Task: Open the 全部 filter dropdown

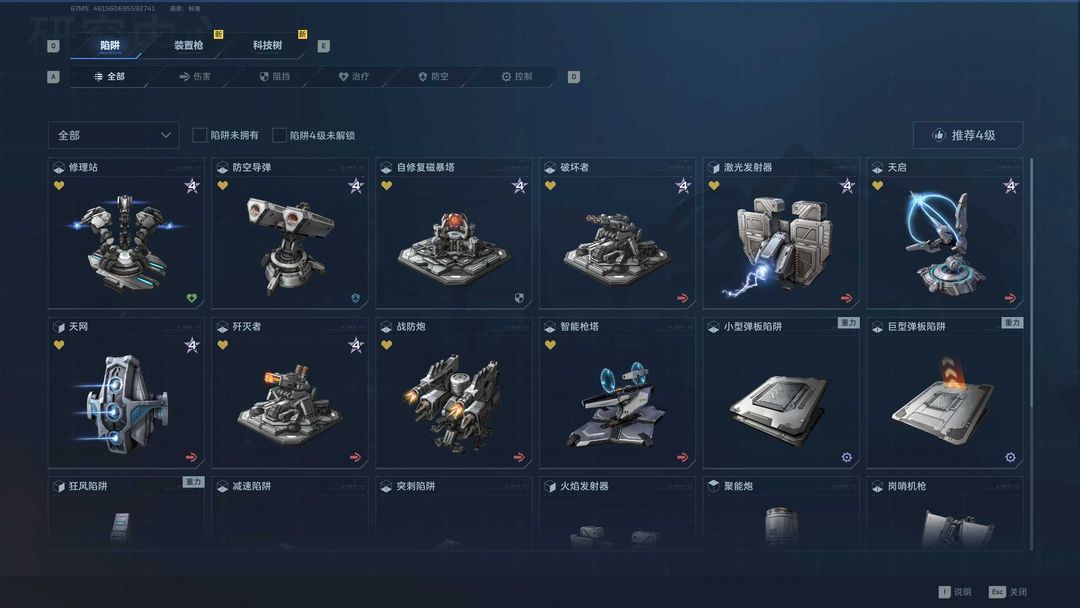Action: (x=114, y=136)
